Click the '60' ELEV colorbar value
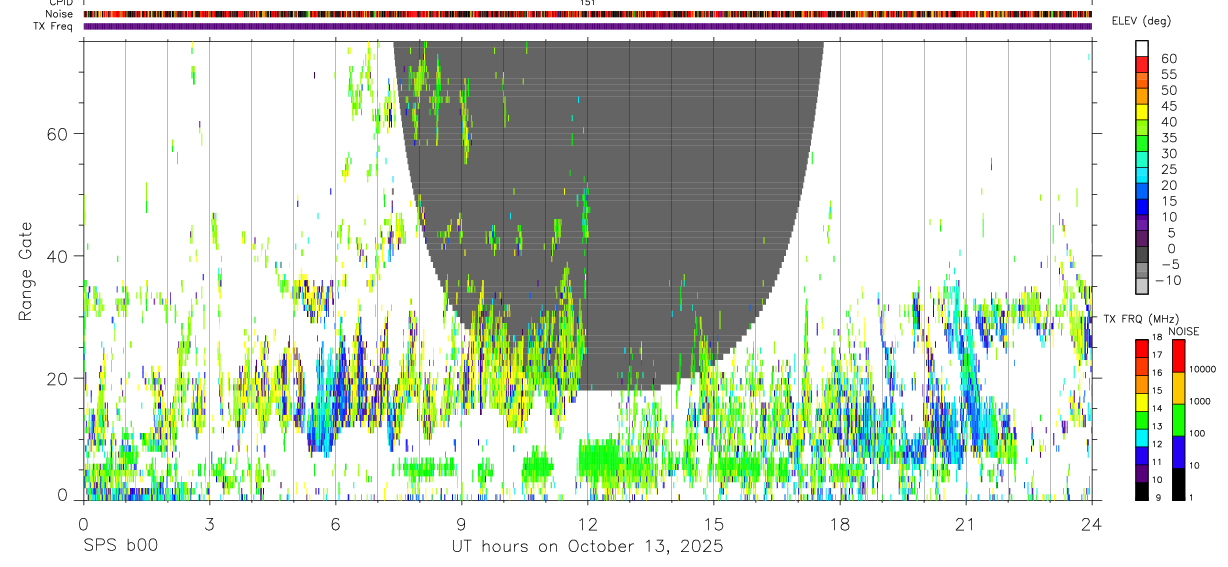 [x=1167, y=58]
